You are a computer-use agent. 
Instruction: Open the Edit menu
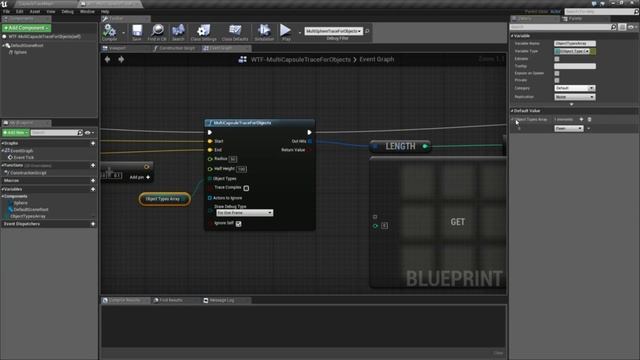pos(19,11)
